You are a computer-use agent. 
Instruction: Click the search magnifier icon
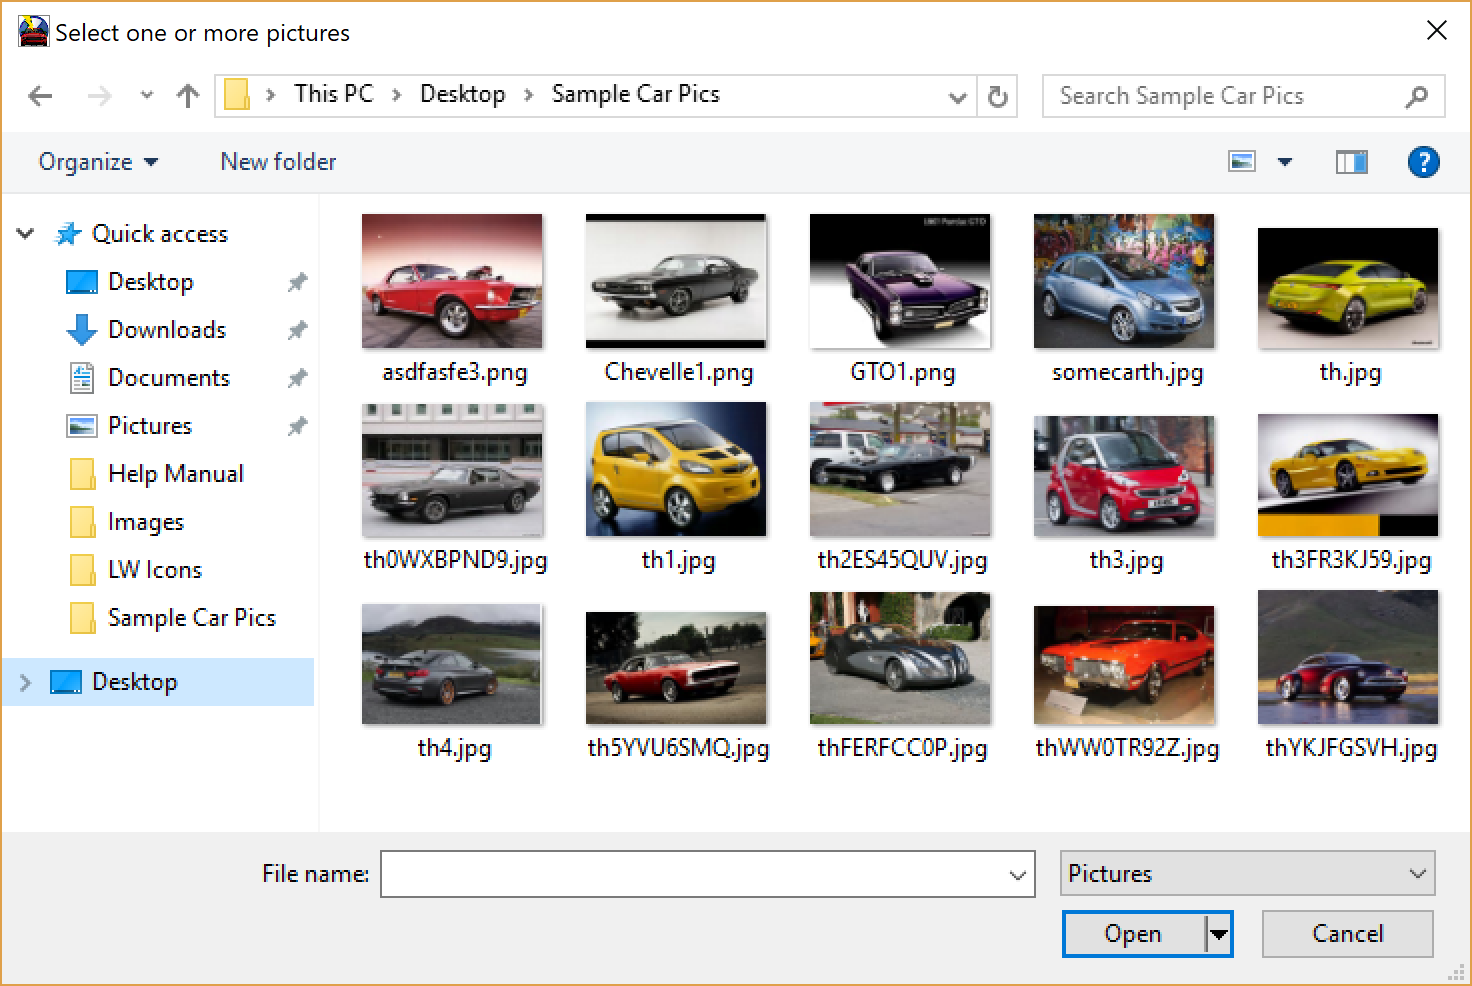click(x=1417, y=96)
